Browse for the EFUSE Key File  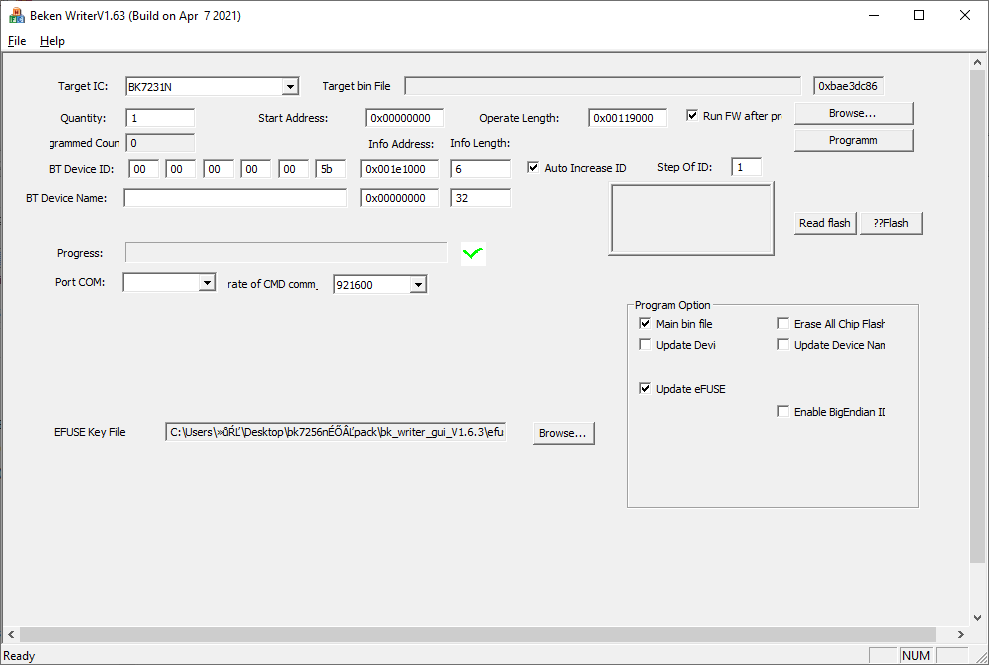click(562, 432)
